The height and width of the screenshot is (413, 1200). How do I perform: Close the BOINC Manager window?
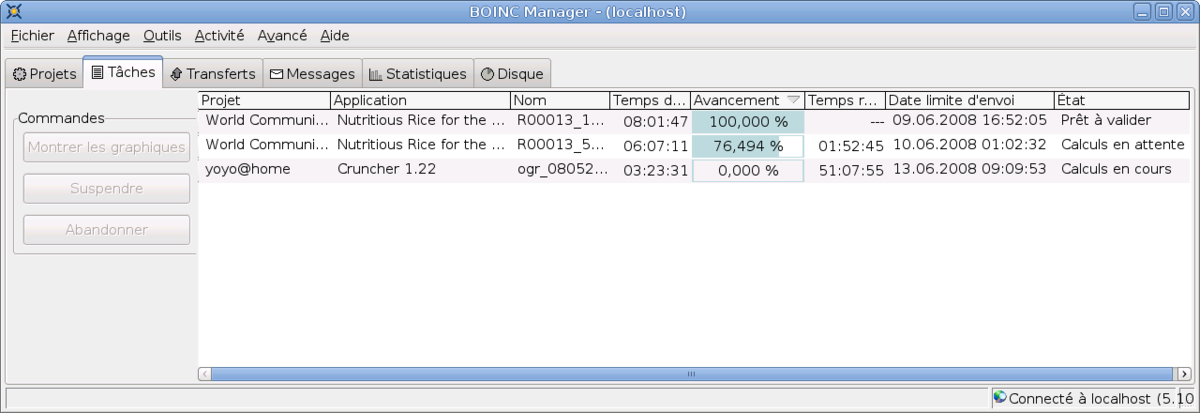(x=1184, y=11)
